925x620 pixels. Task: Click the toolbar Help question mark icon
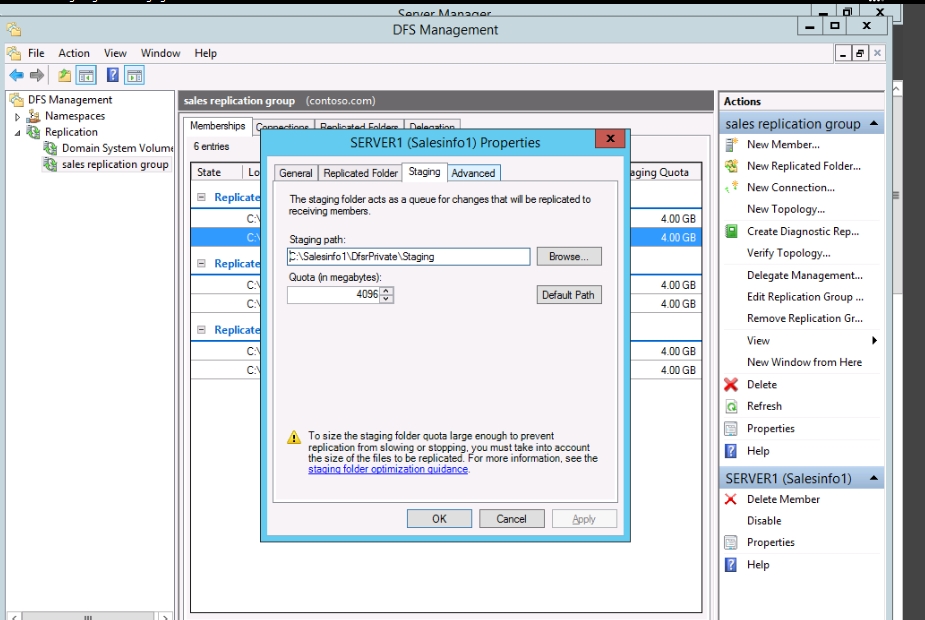113,75
